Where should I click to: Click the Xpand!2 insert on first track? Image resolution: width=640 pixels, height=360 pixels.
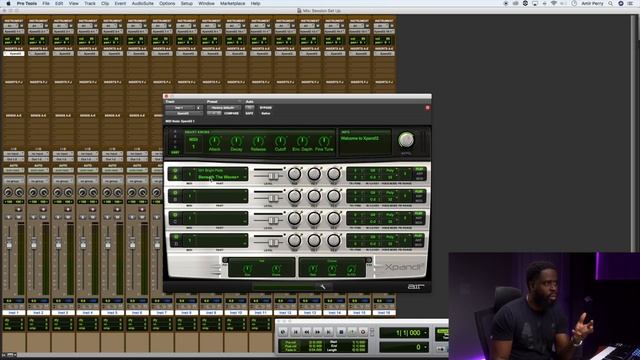coord(13,53)
